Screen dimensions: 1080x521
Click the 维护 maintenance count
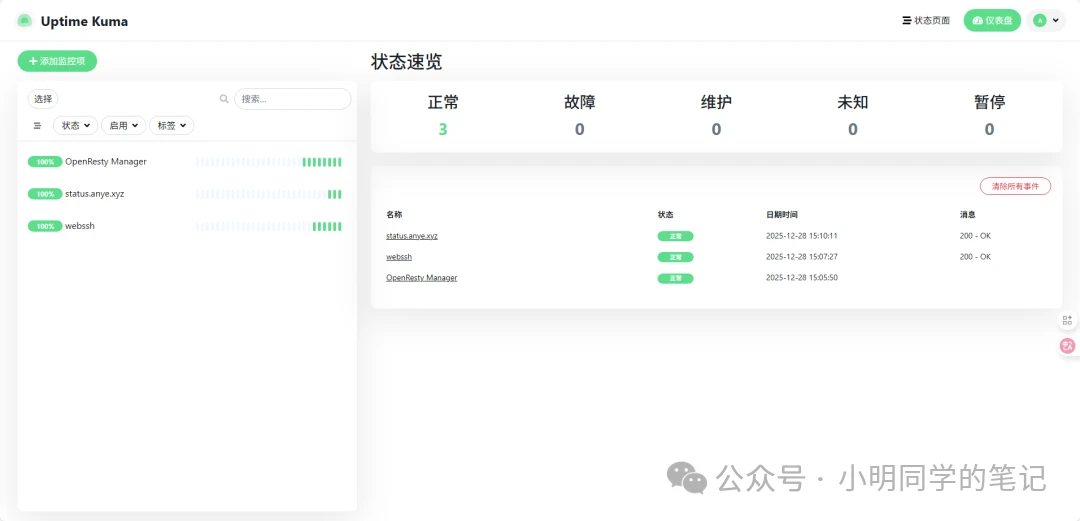(716, 129)
